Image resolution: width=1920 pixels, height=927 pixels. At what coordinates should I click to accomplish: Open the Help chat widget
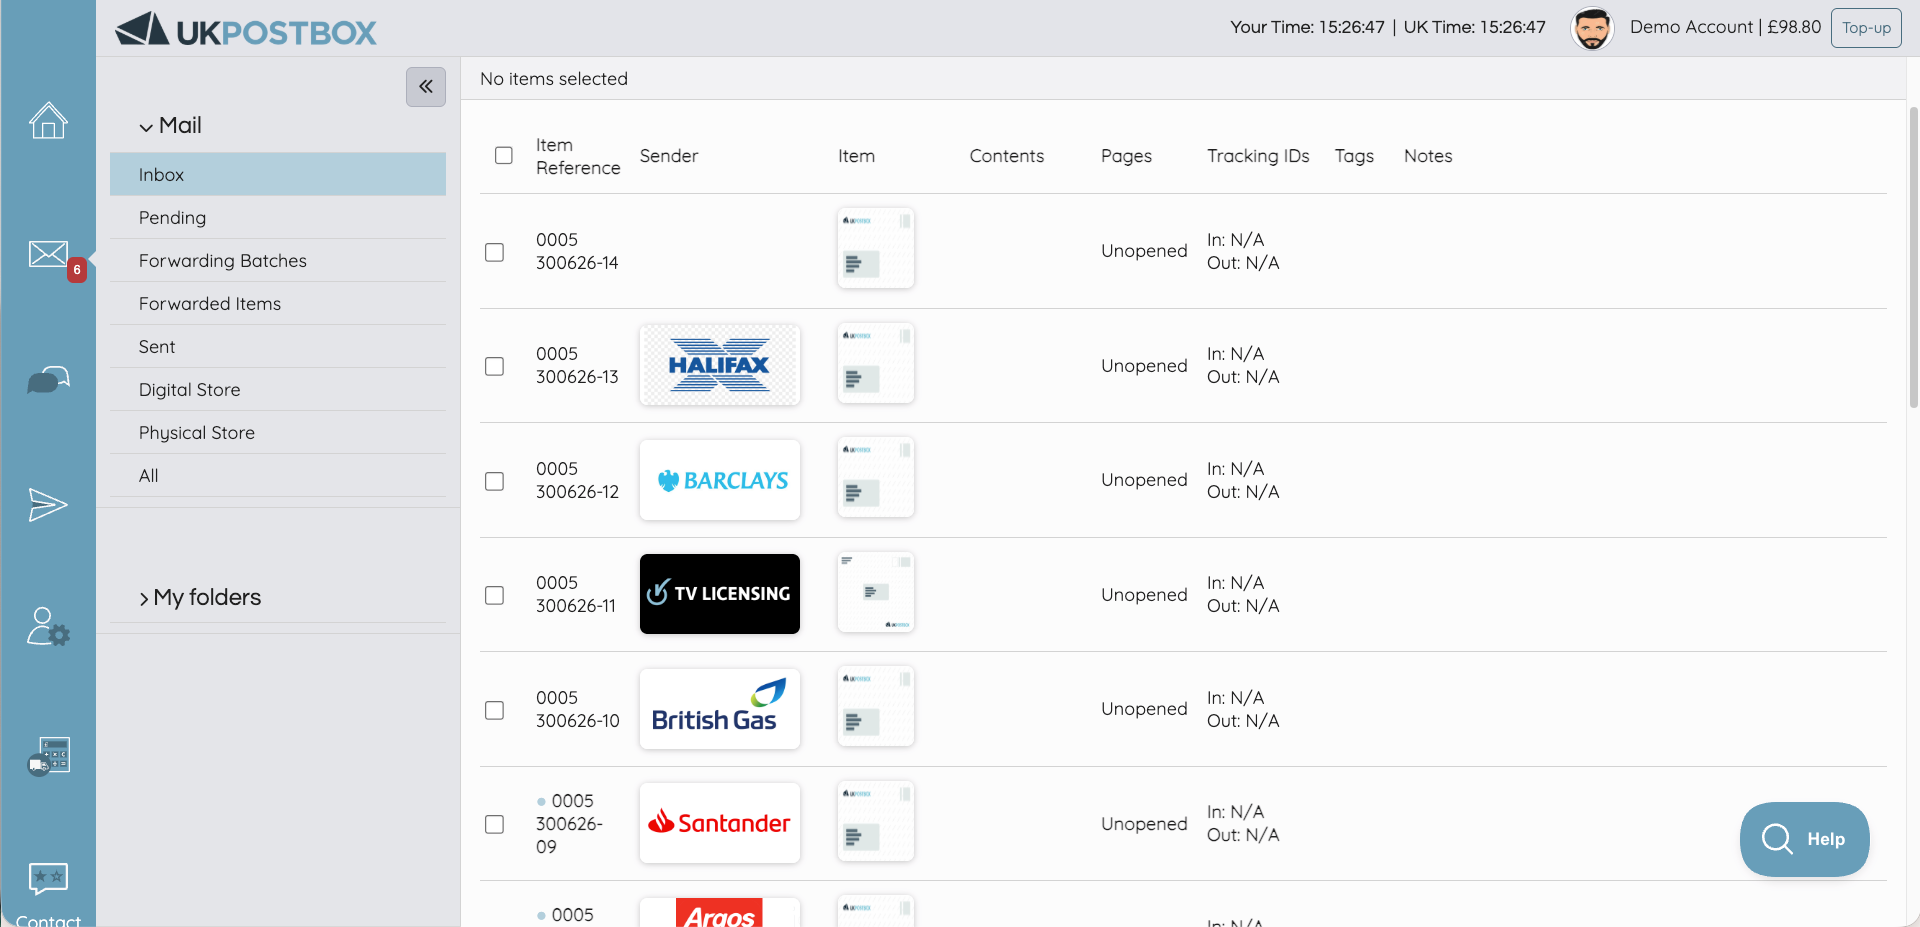[x=1804, y=839]
